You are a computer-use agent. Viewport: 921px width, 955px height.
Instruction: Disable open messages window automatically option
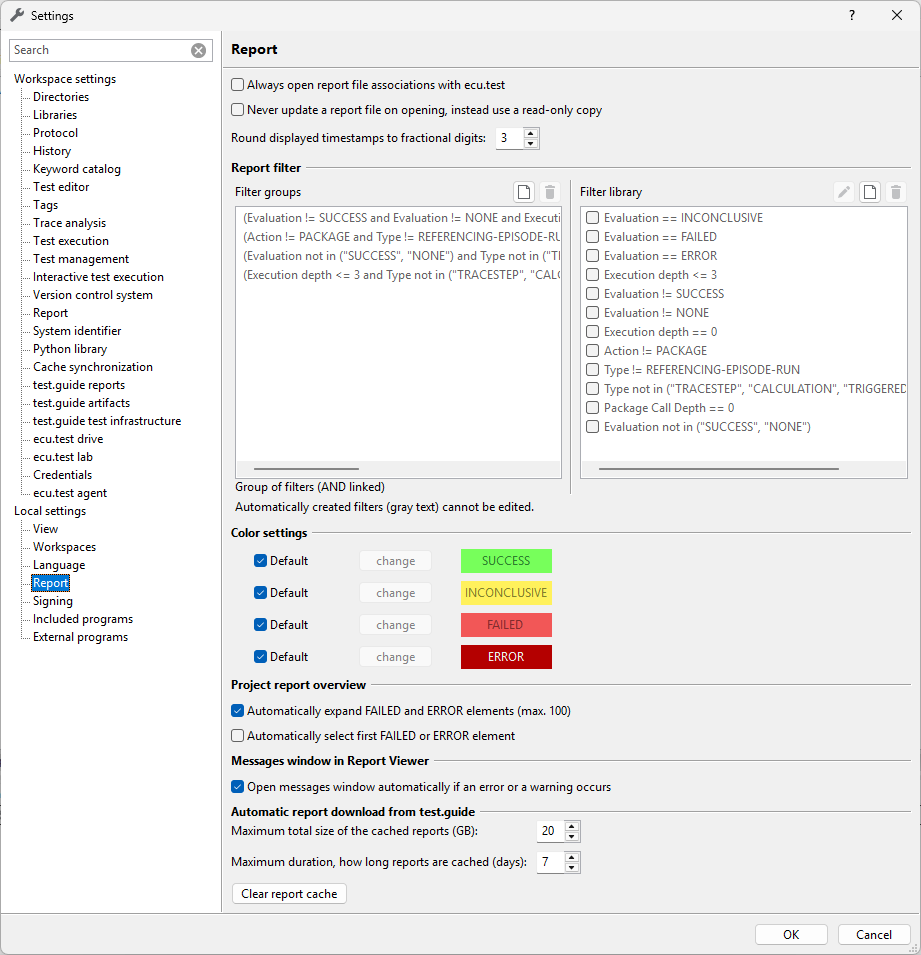click(x=238, y=787)
